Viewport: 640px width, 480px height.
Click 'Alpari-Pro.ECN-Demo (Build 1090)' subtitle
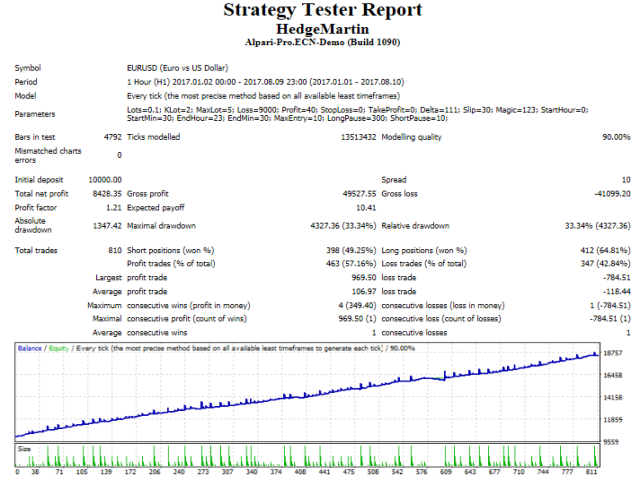[x=322, y=42]
